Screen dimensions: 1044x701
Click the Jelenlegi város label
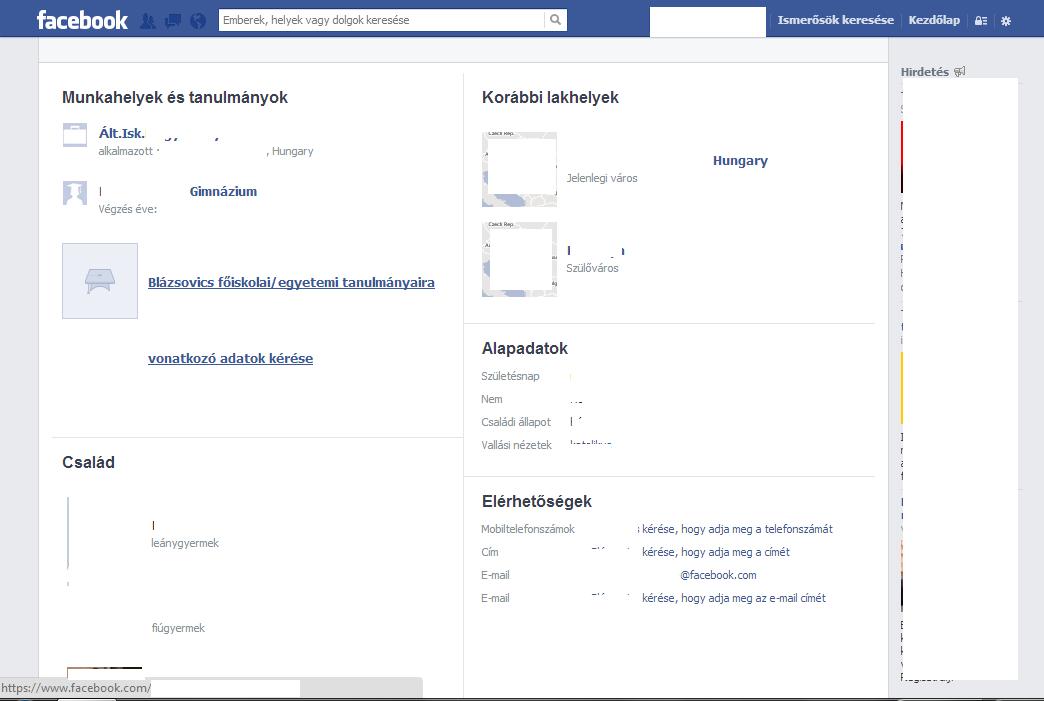point(602,178)
